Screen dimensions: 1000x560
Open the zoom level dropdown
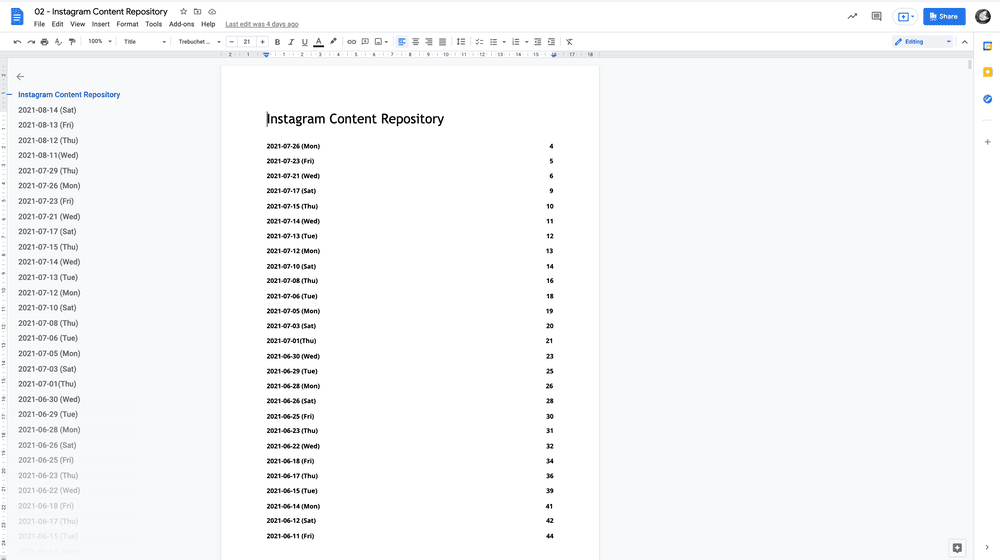tap(100, 42)
